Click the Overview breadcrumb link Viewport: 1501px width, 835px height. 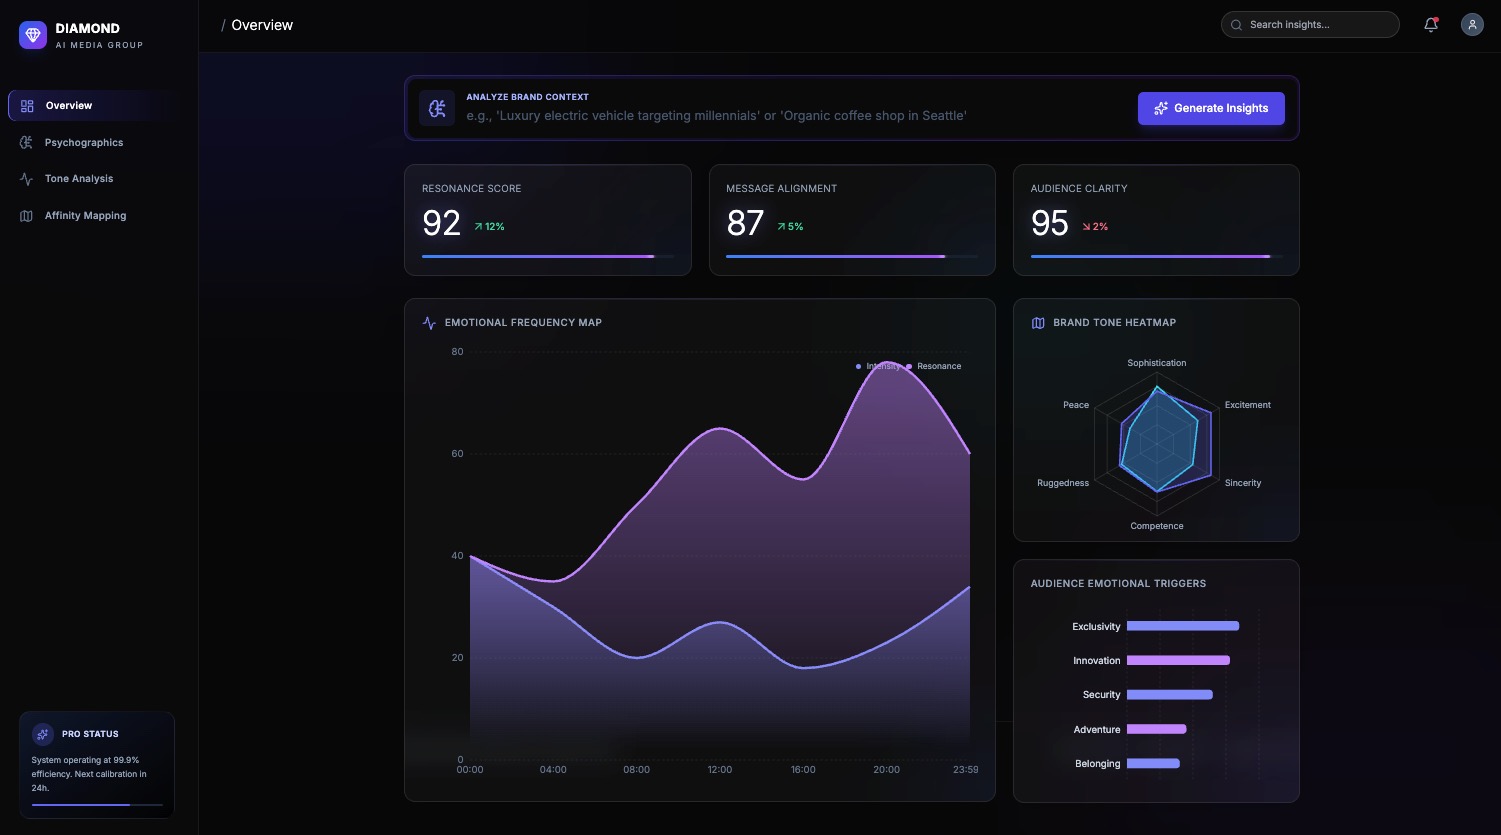tap(262, 25)
